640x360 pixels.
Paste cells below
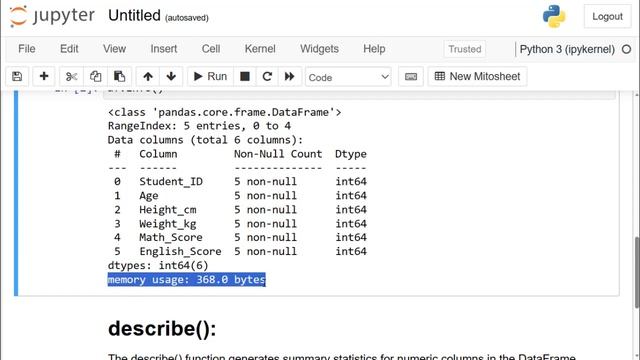coord(119,76)
